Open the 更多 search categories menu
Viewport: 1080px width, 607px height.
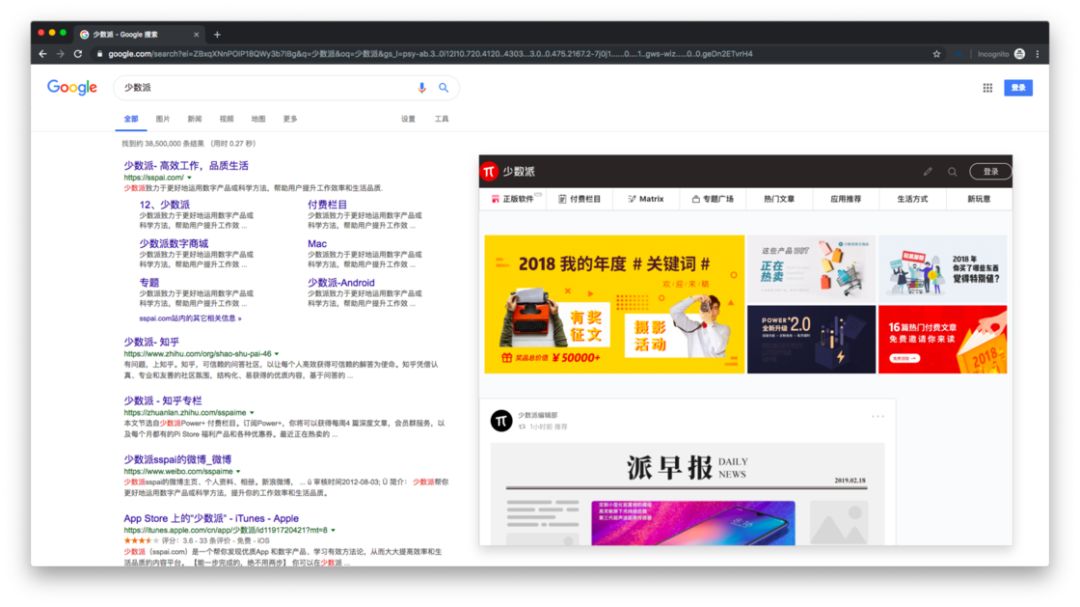coord(290,119)
